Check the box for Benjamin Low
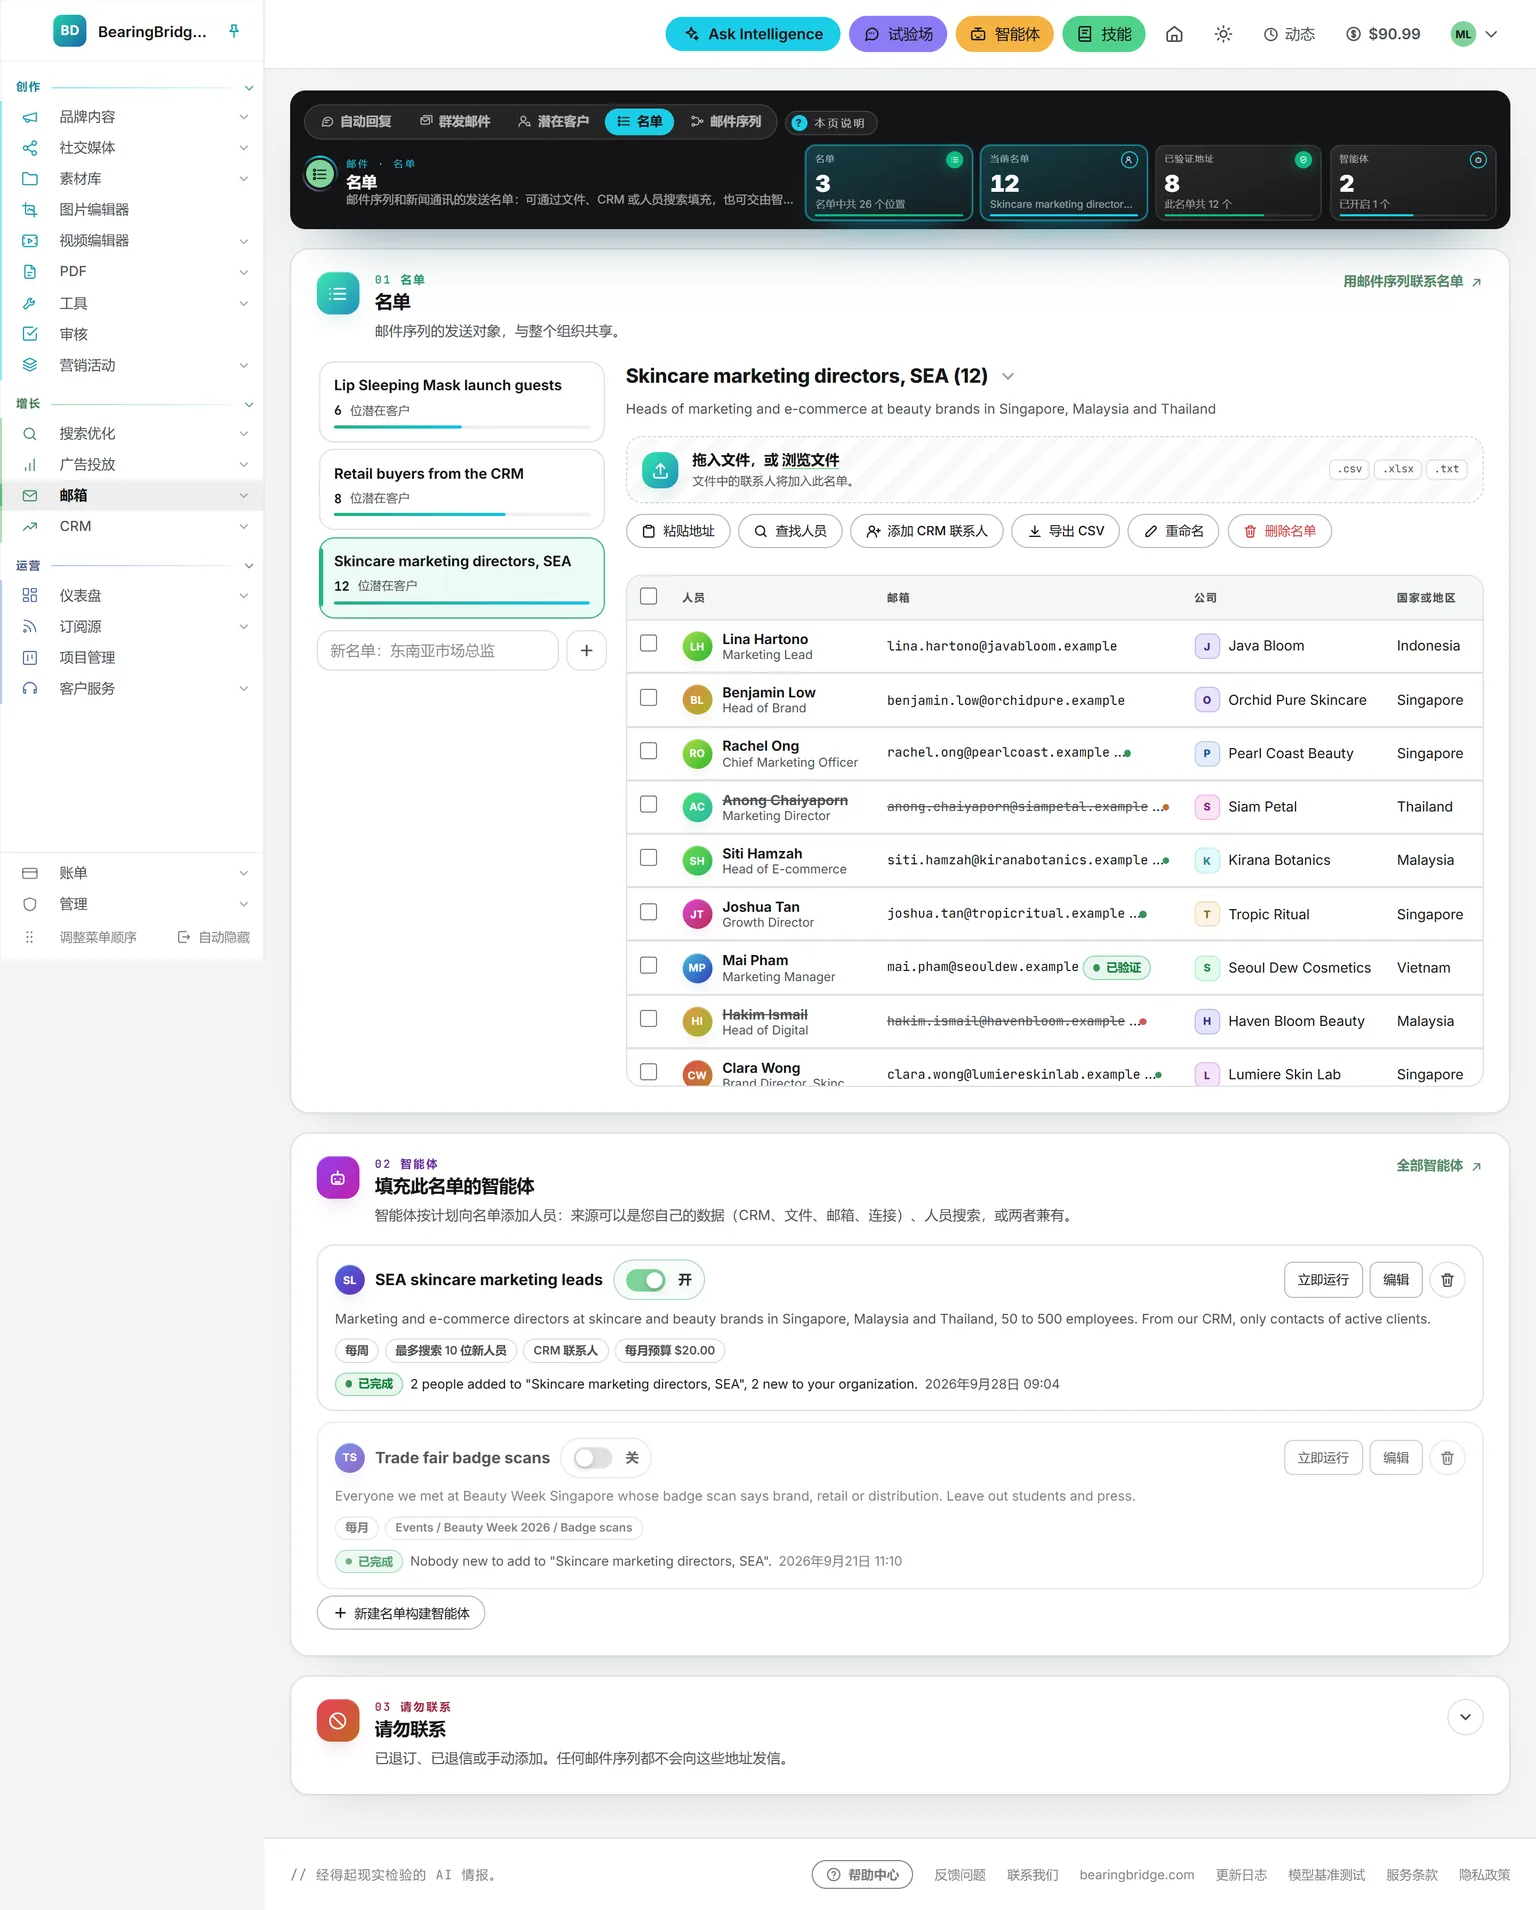 tap(649, 697)
